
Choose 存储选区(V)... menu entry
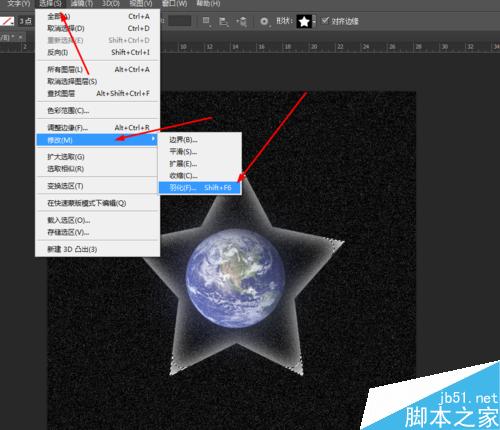[98, 232]
